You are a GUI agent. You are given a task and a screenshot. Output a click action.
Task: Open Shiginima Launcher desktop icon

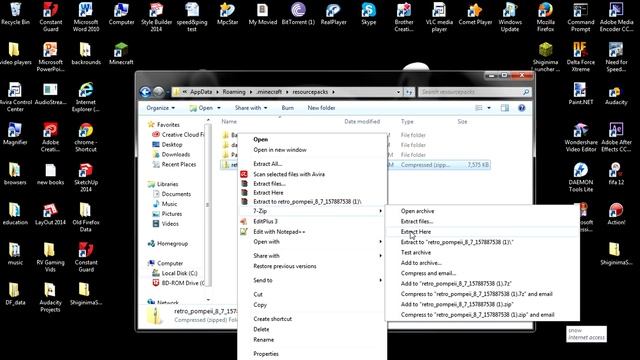(x=546, y=57)
